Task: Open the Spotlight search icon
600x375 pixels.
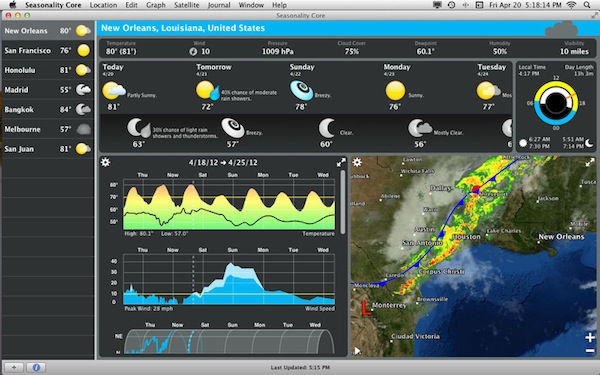Action: click(587, 5)
